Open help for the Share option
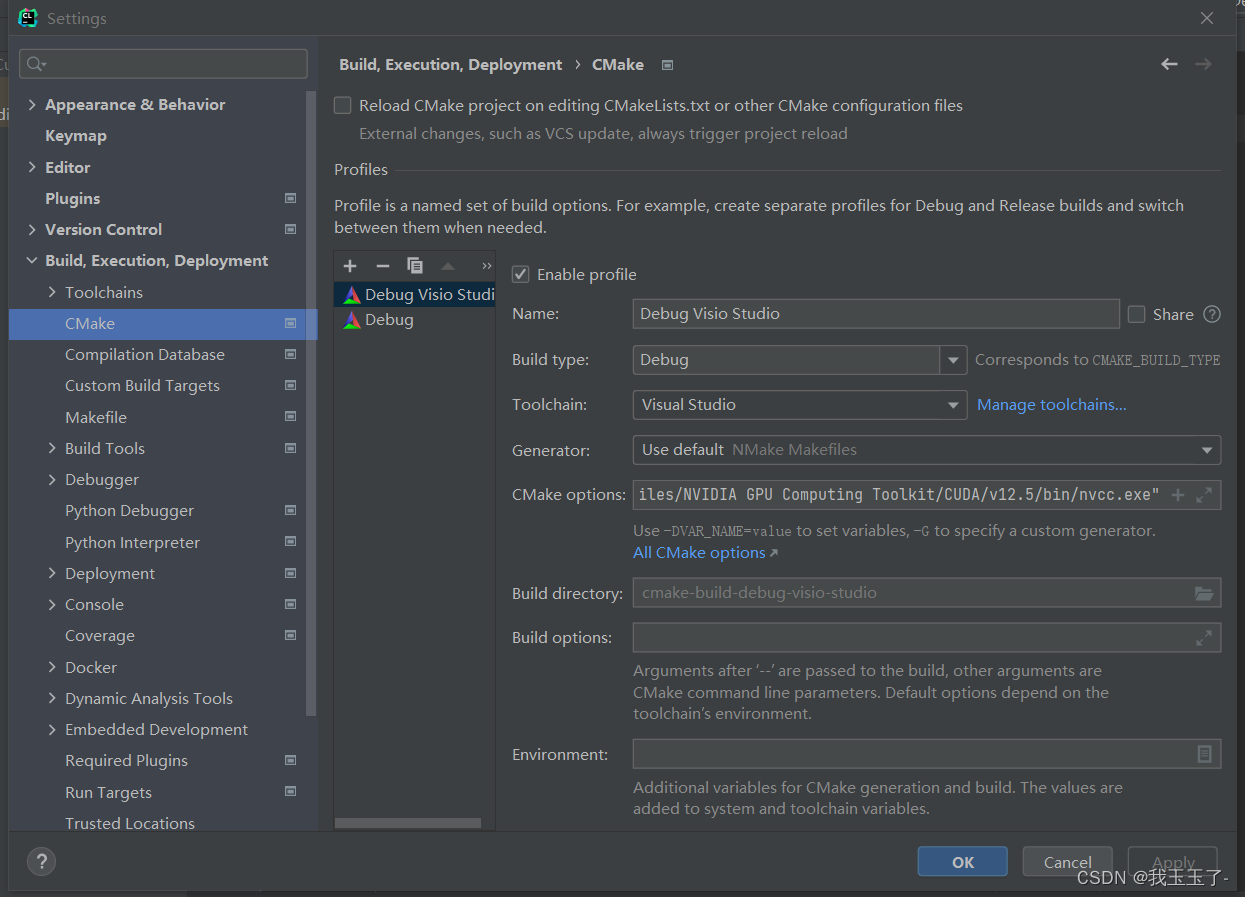 [1212, 314]
